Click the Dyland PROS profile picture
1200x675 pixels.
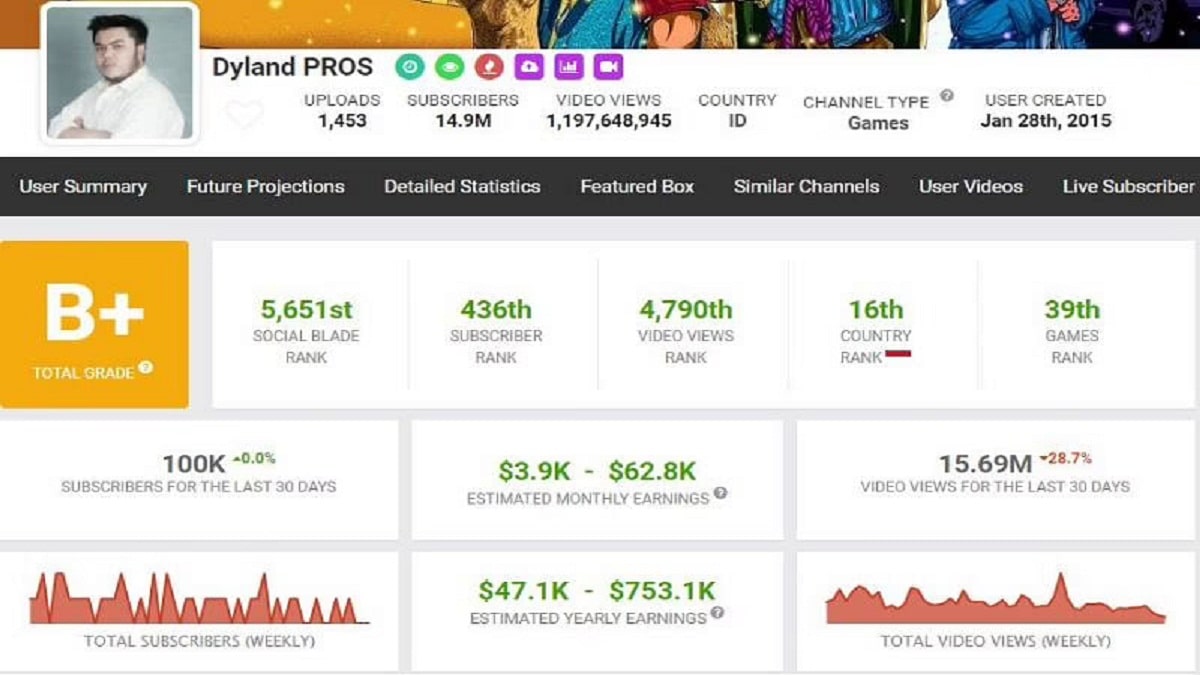(118, 70)
